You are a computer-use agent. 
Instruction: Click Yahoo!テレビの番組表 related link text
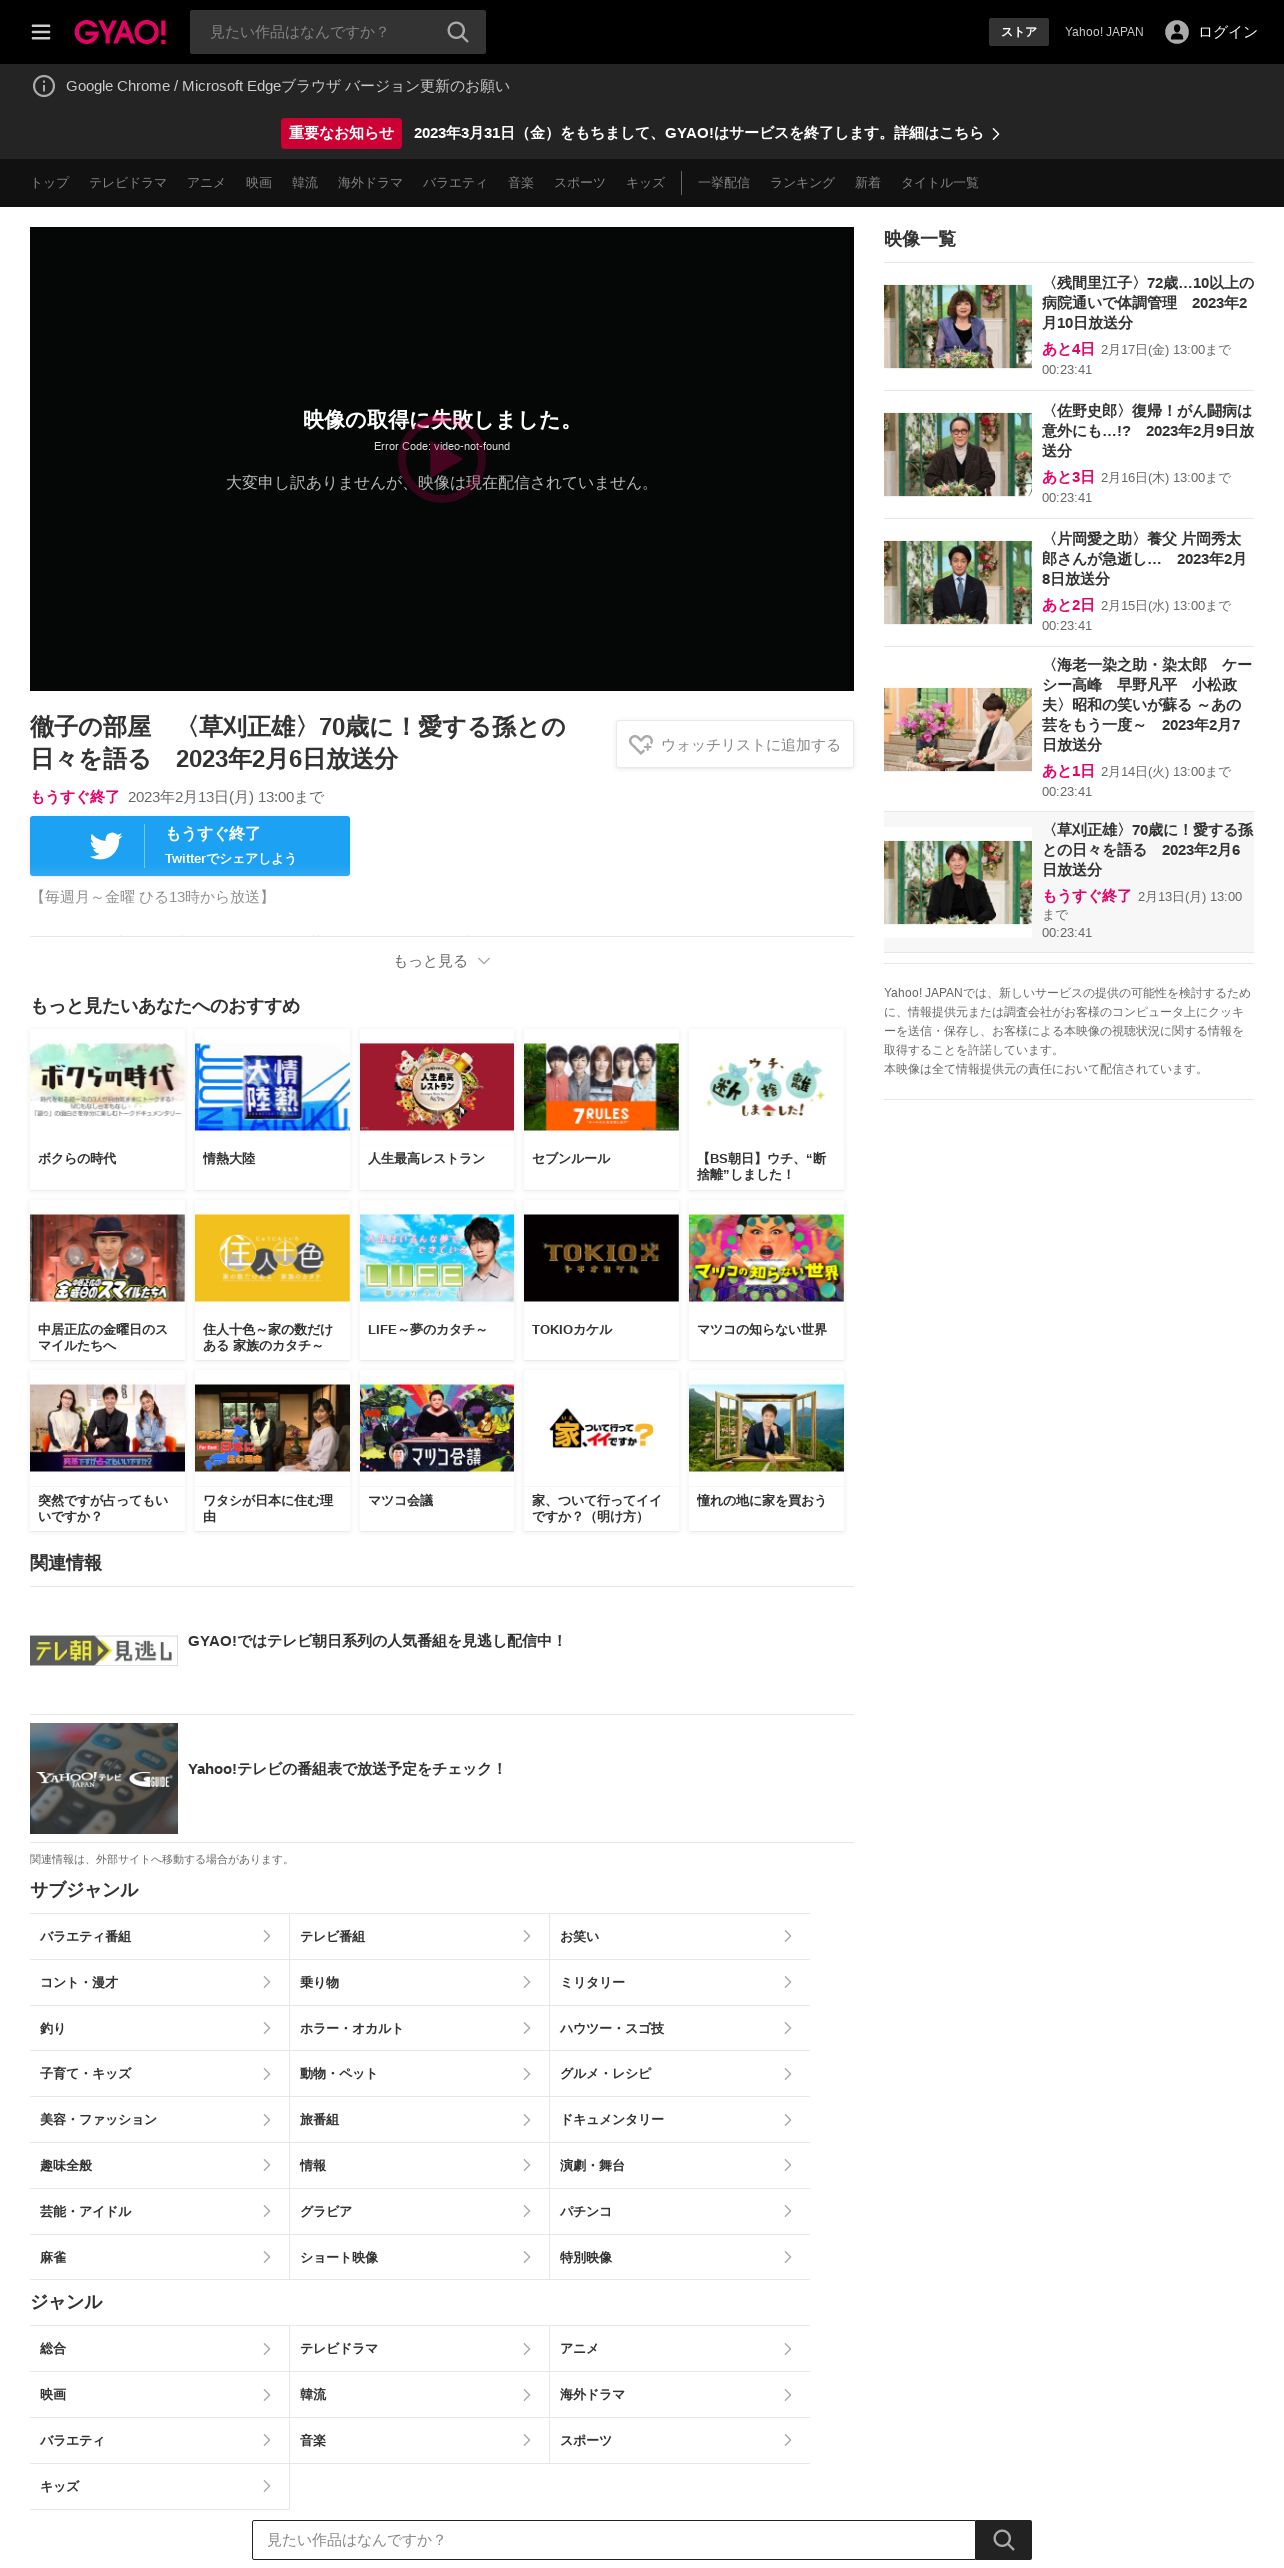[x=347, y=1769]
